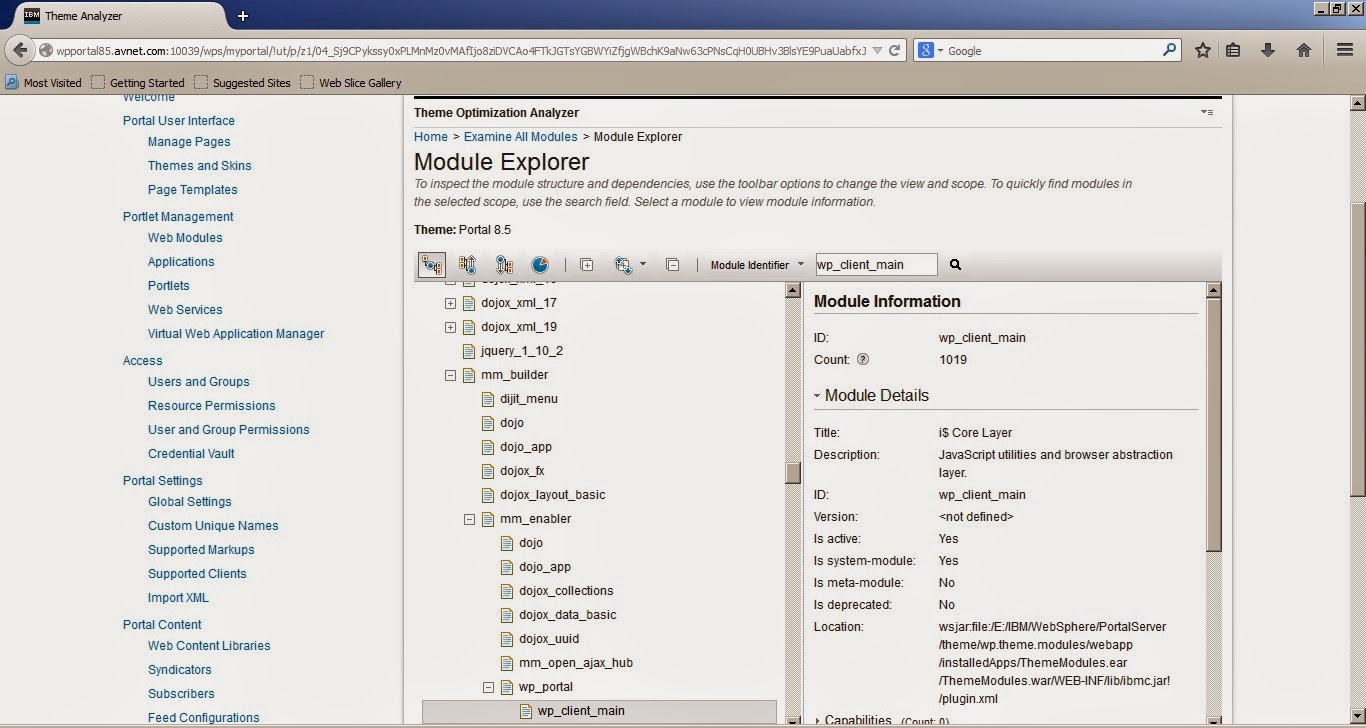The width and height of the screenshot is (1366, 728).
Task: Open the portlet menu icon on Theme Optimization Analyzer
Action: (1207, 112)
